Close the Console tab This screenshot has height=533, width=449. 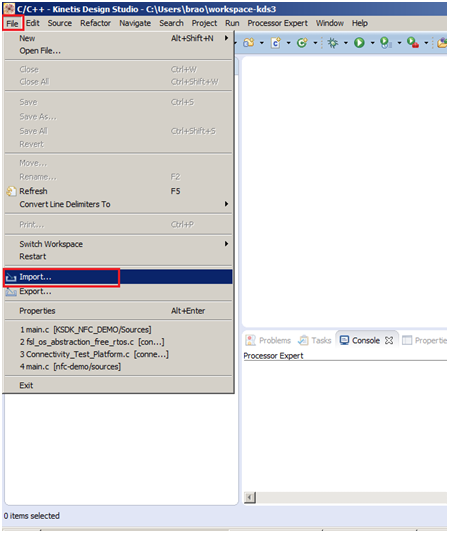(x=389, y=340)
